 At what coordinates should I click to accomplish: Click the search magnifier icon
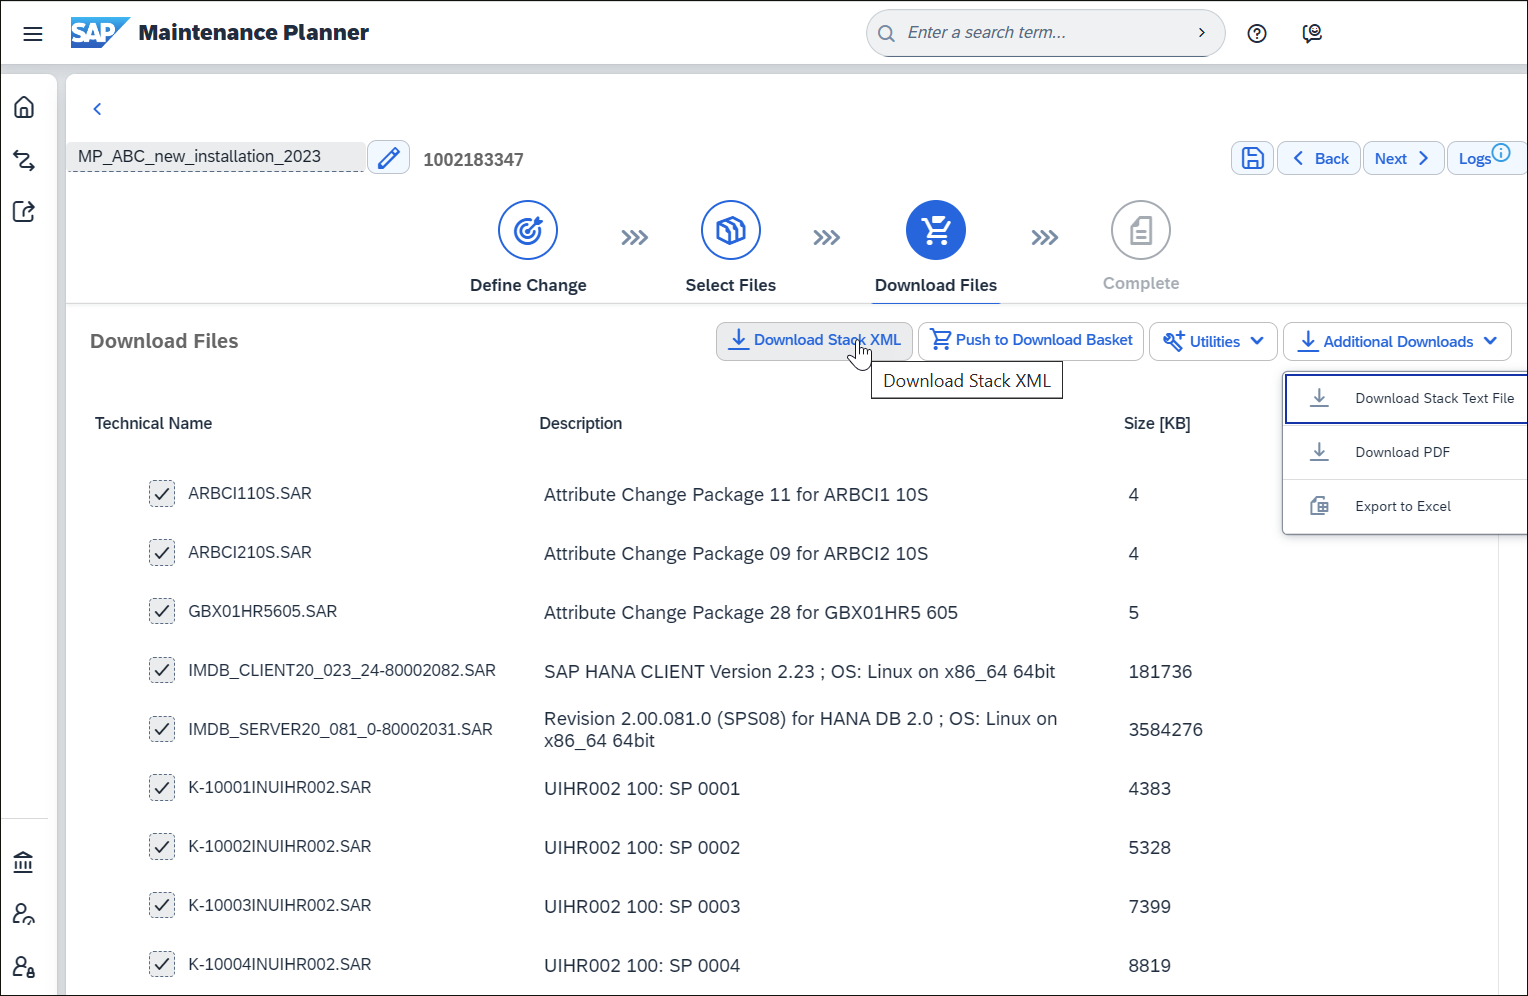[x=886, y=33]
